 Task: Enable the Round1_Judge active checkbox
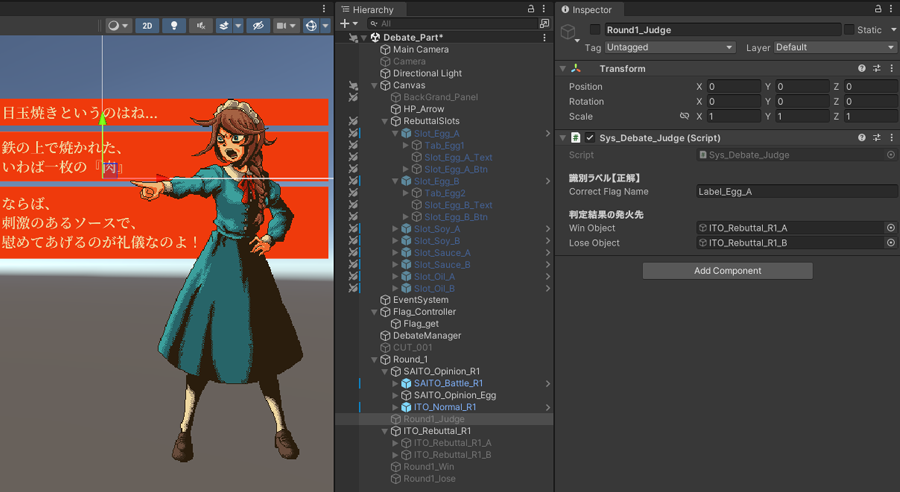click(595, 30)
